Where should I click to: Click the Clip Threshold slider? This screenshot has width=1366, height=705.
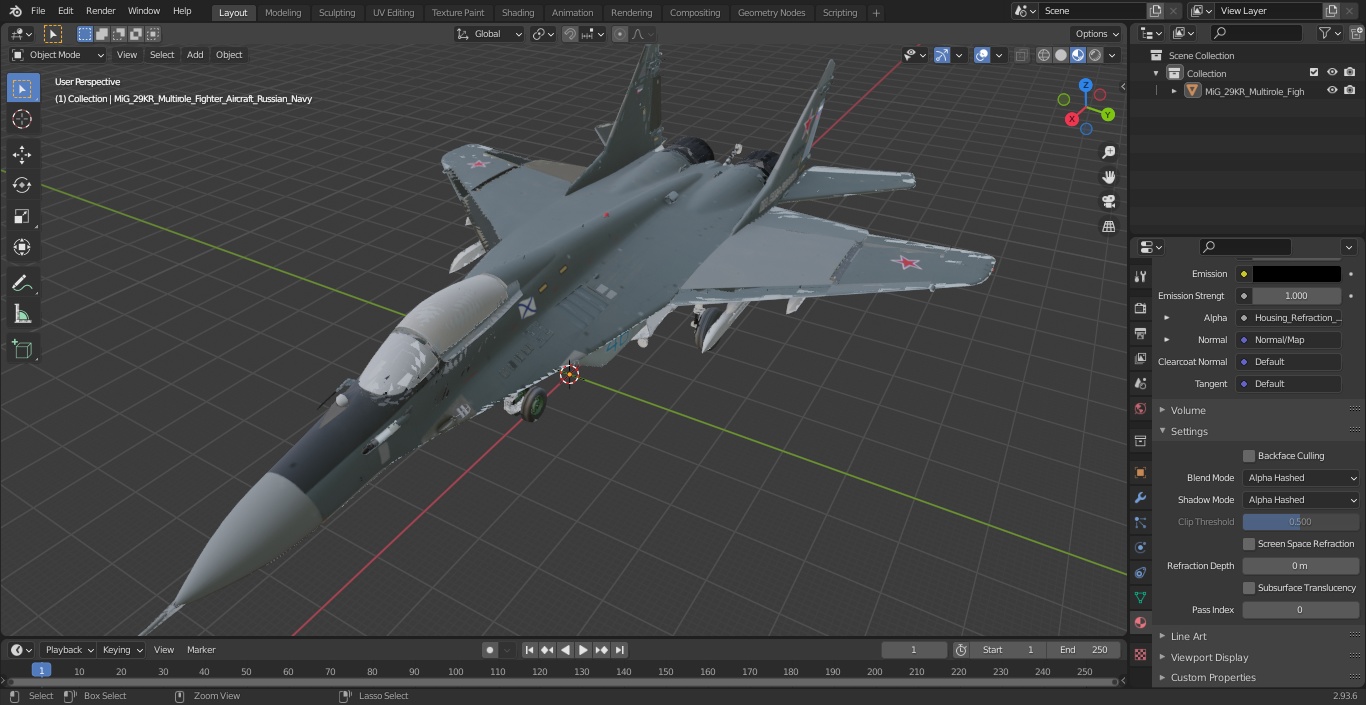coord(1301,522)
